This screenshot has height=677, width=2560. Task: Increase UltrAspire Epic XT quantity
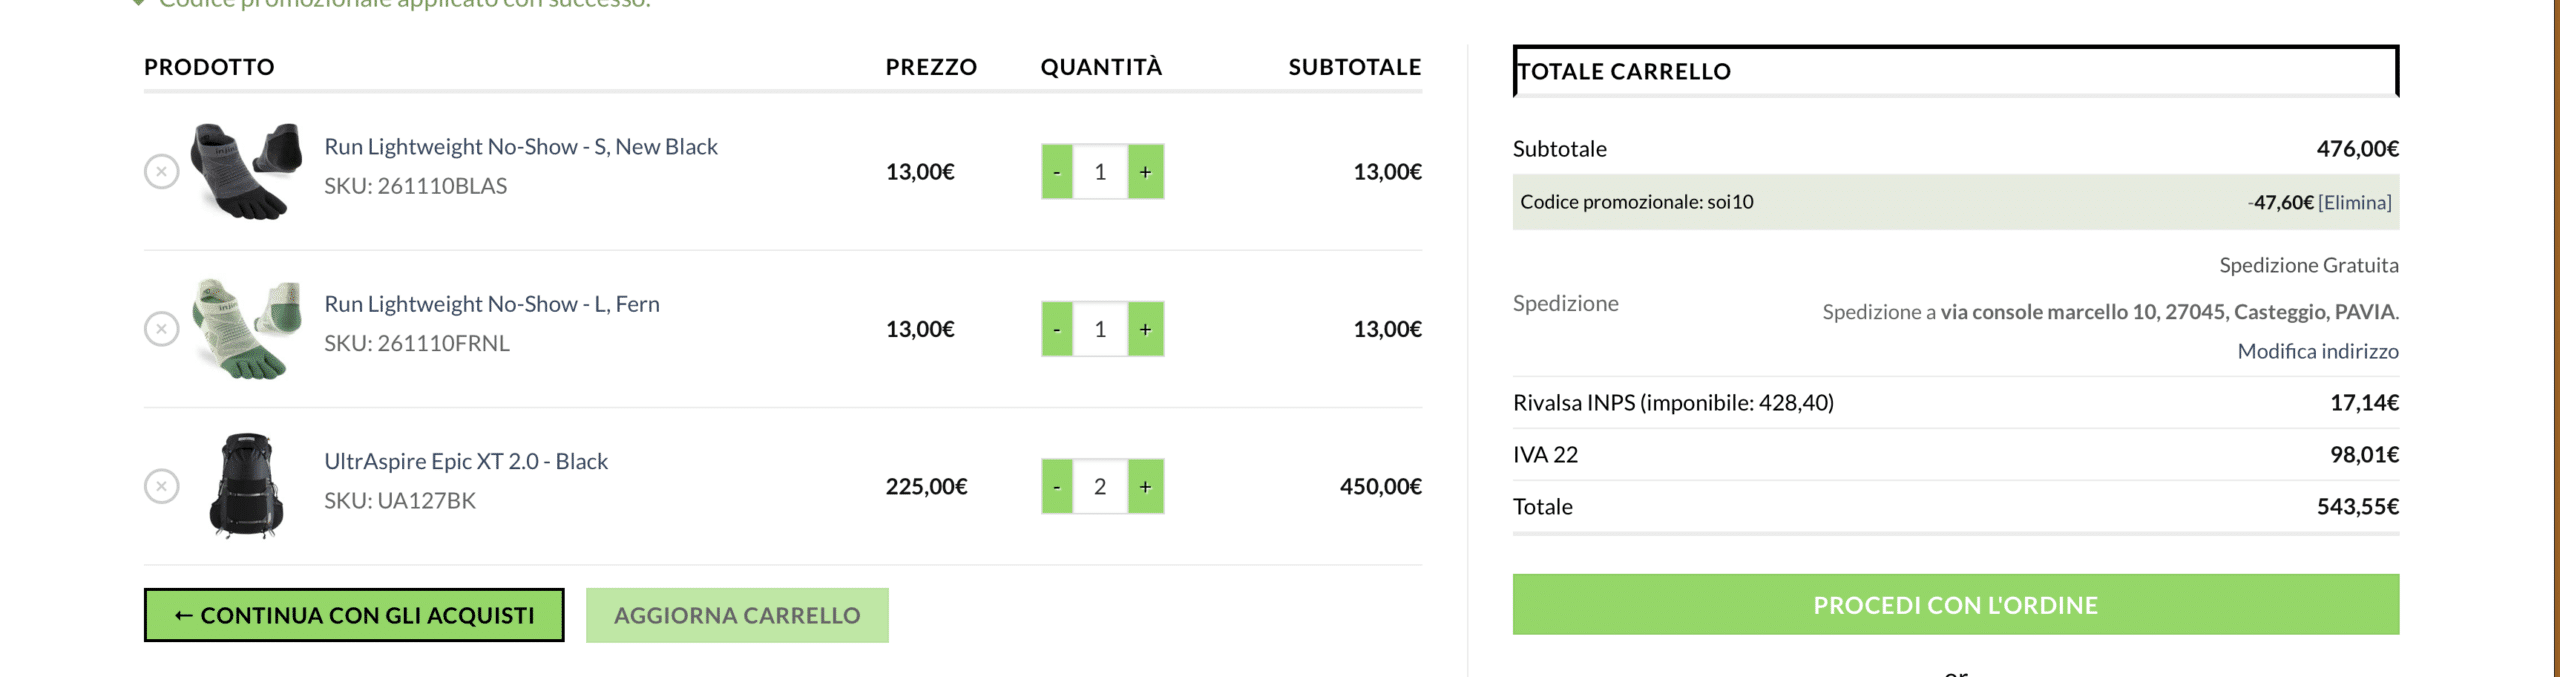tap(1146, 486)
